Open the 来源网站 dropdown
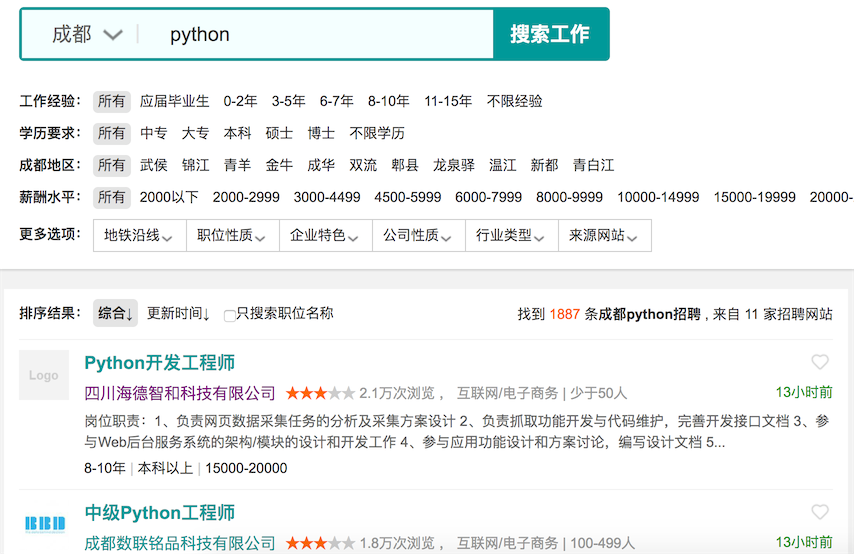Screen dimensions: 854x554 coord(604,236)
